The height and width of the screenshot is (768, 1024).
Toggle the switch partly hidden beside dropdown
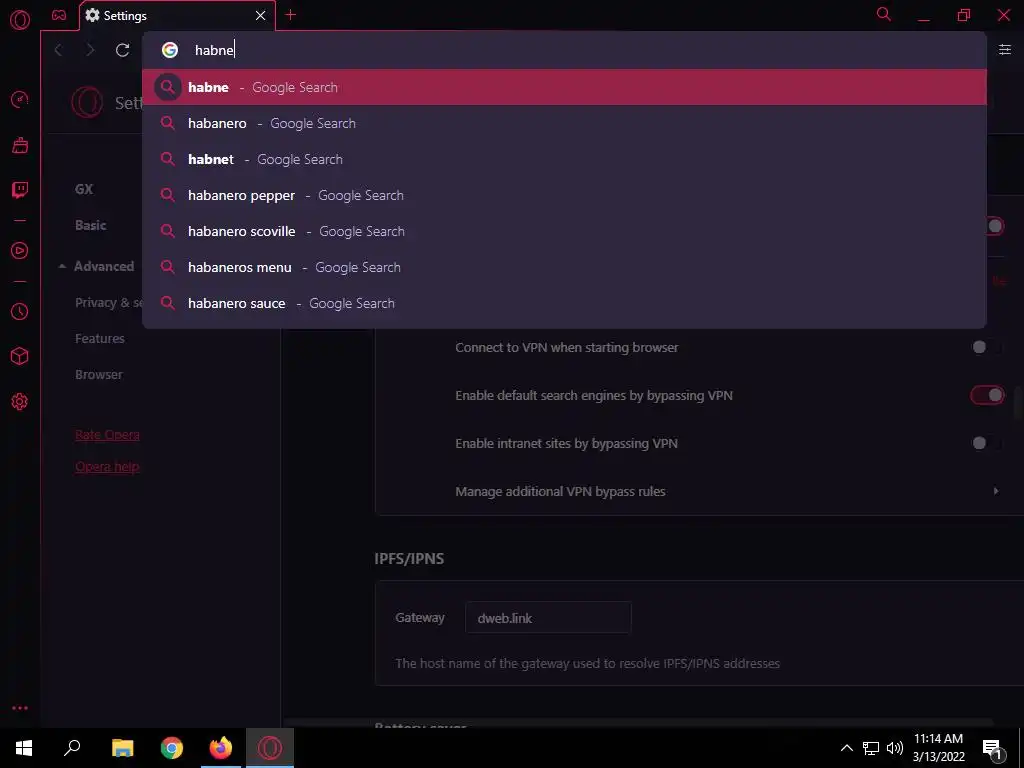[995, 226]
